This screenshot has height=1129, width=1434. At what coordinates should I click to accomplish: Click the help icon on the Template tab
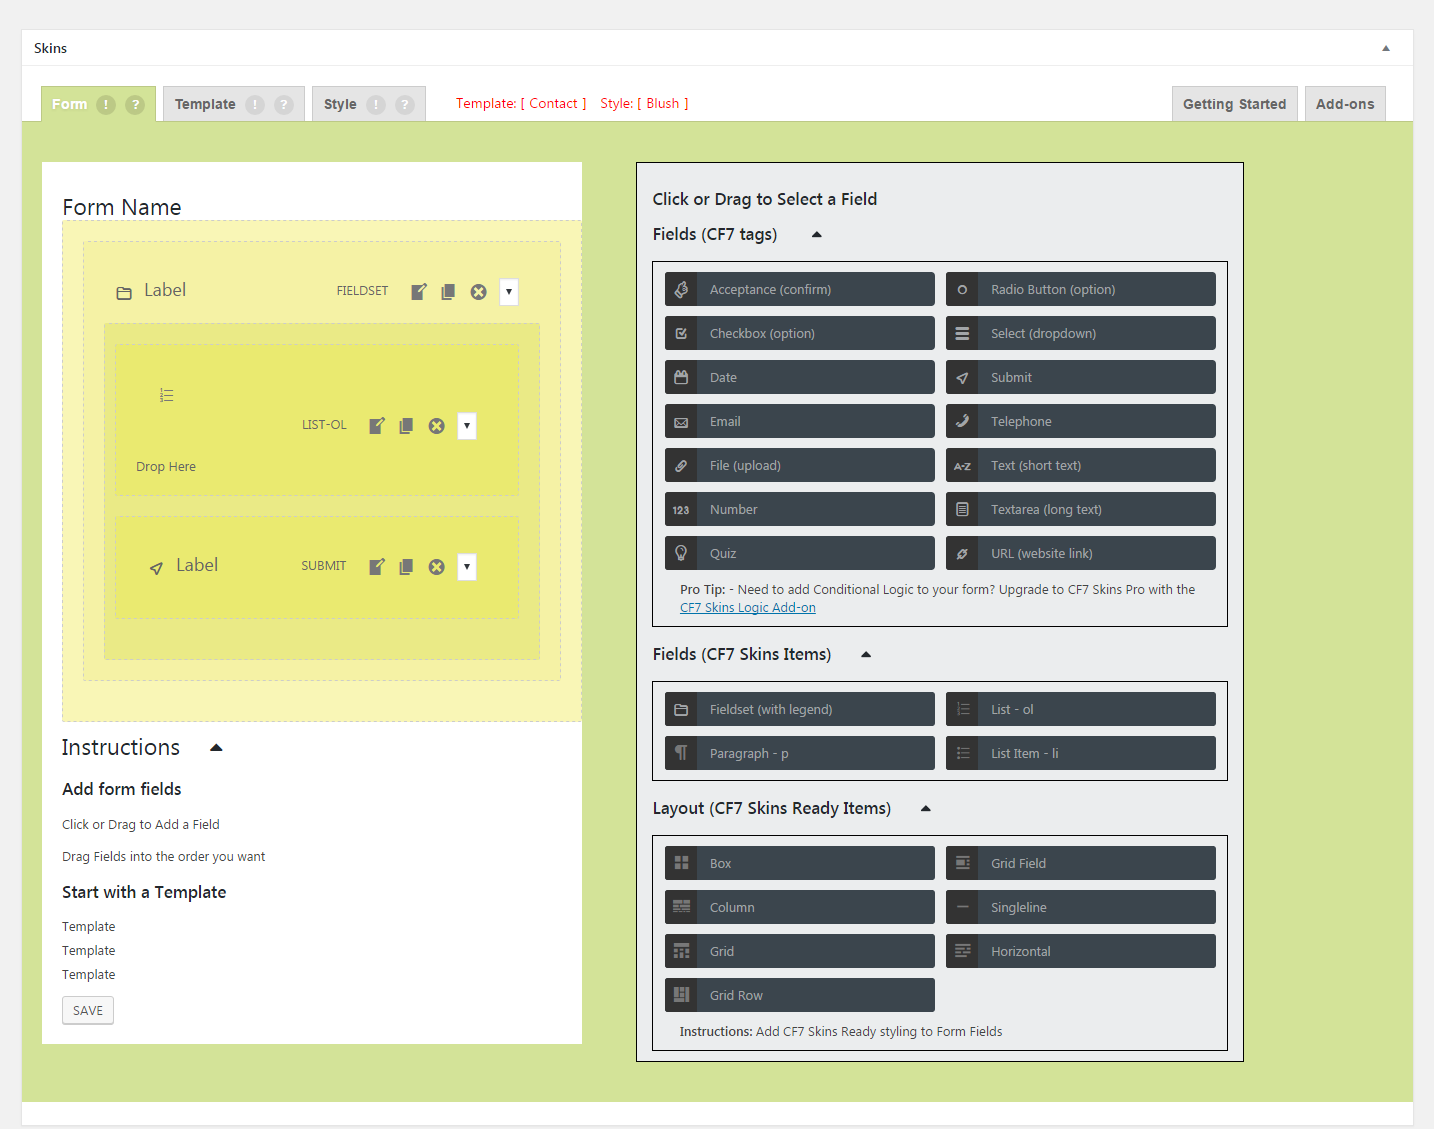click(x=284, y=105)
